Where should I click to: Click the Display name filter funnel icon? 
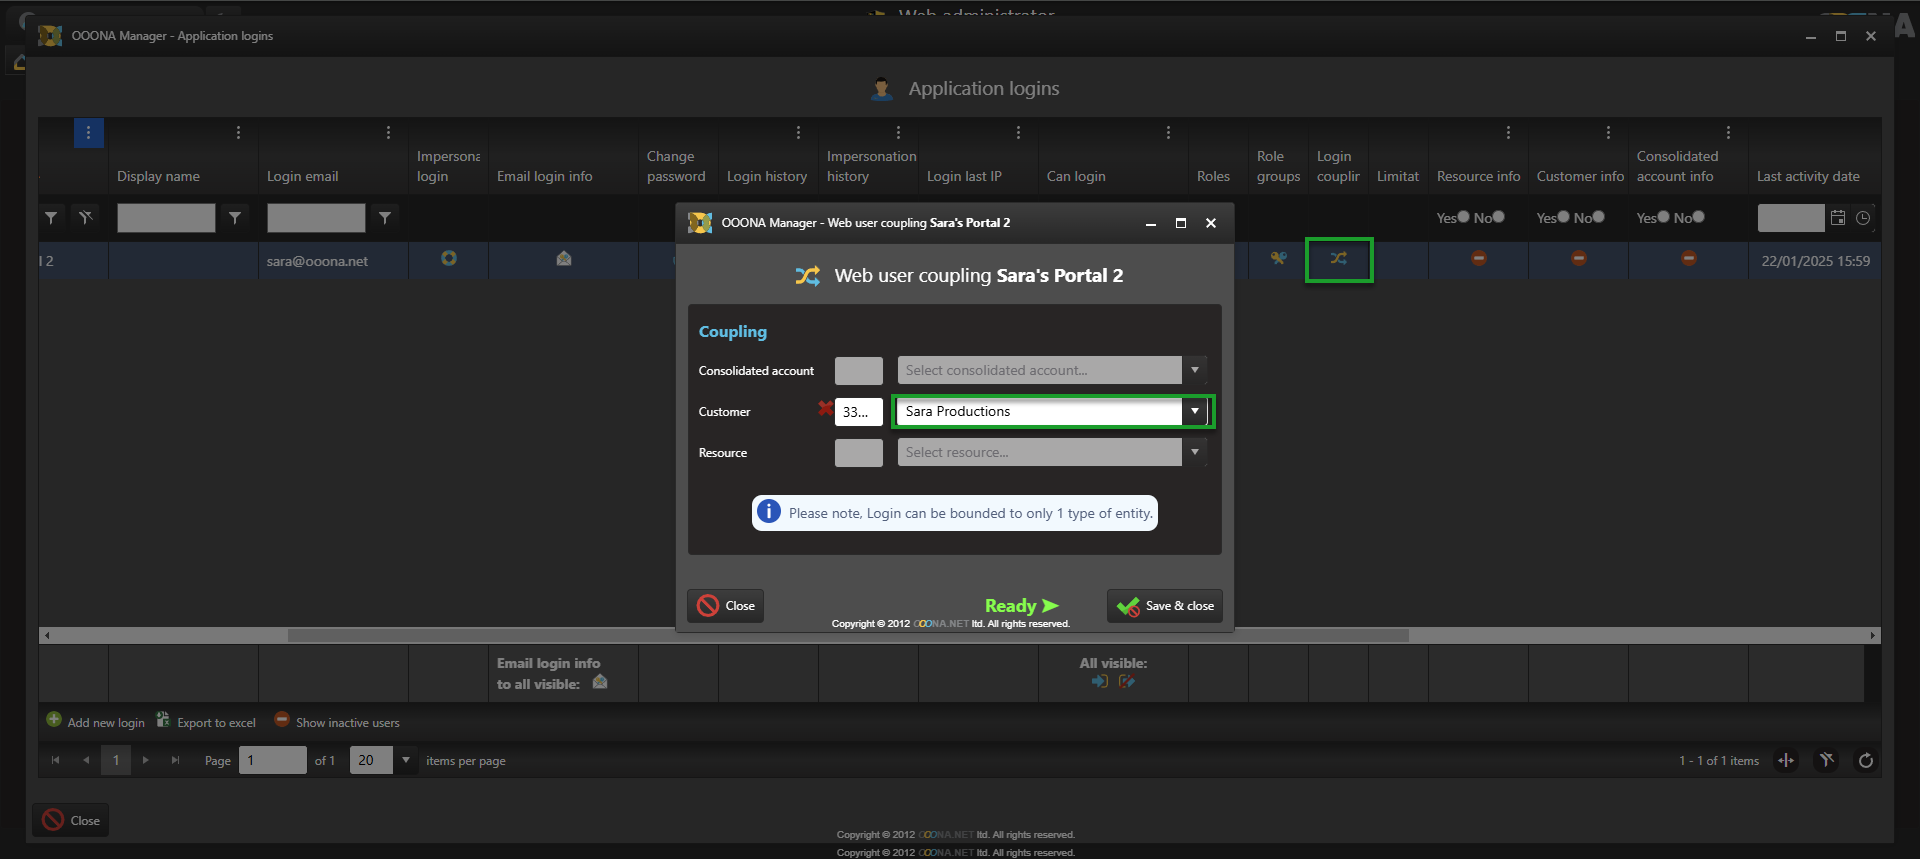pos(235,218)
